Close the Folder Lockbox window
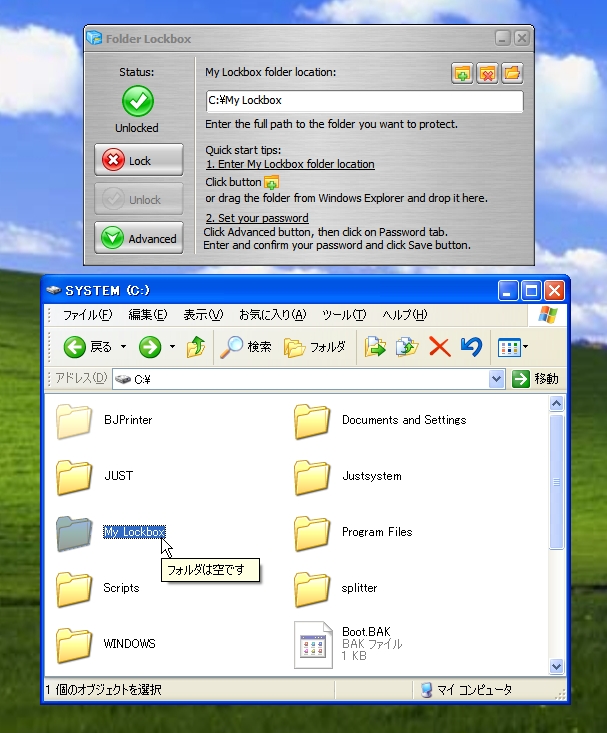This screenshot has width=607, height=733. (x=522, y=38)
